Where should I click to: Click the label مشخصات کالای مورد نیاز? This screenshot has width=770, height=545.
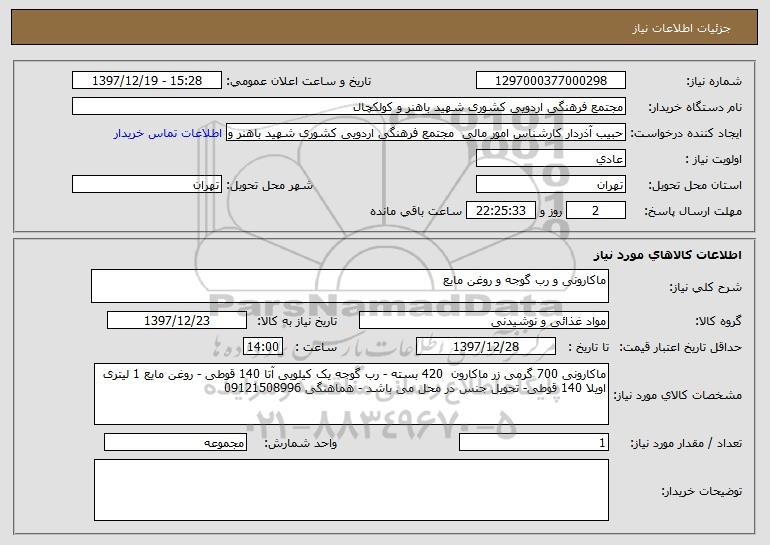(x=678, y=395)
